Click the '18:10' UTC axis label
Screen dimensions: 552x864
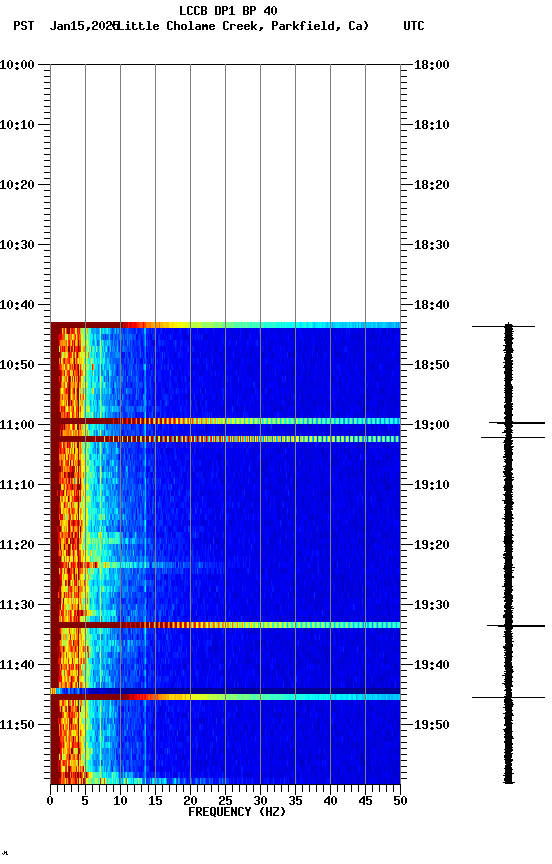(x=432, y=125)
